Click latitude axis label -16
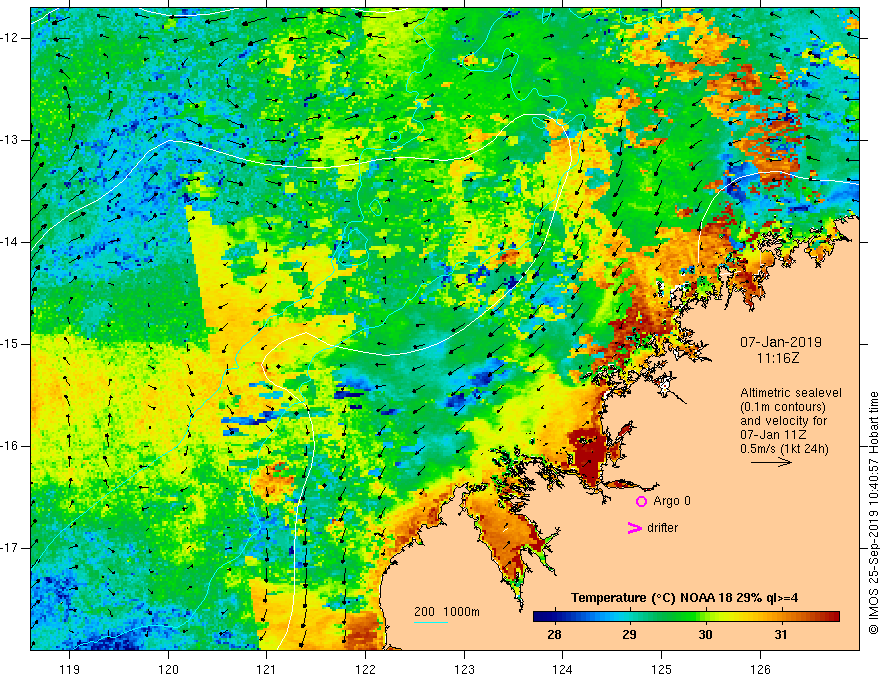 coord(10,446)
